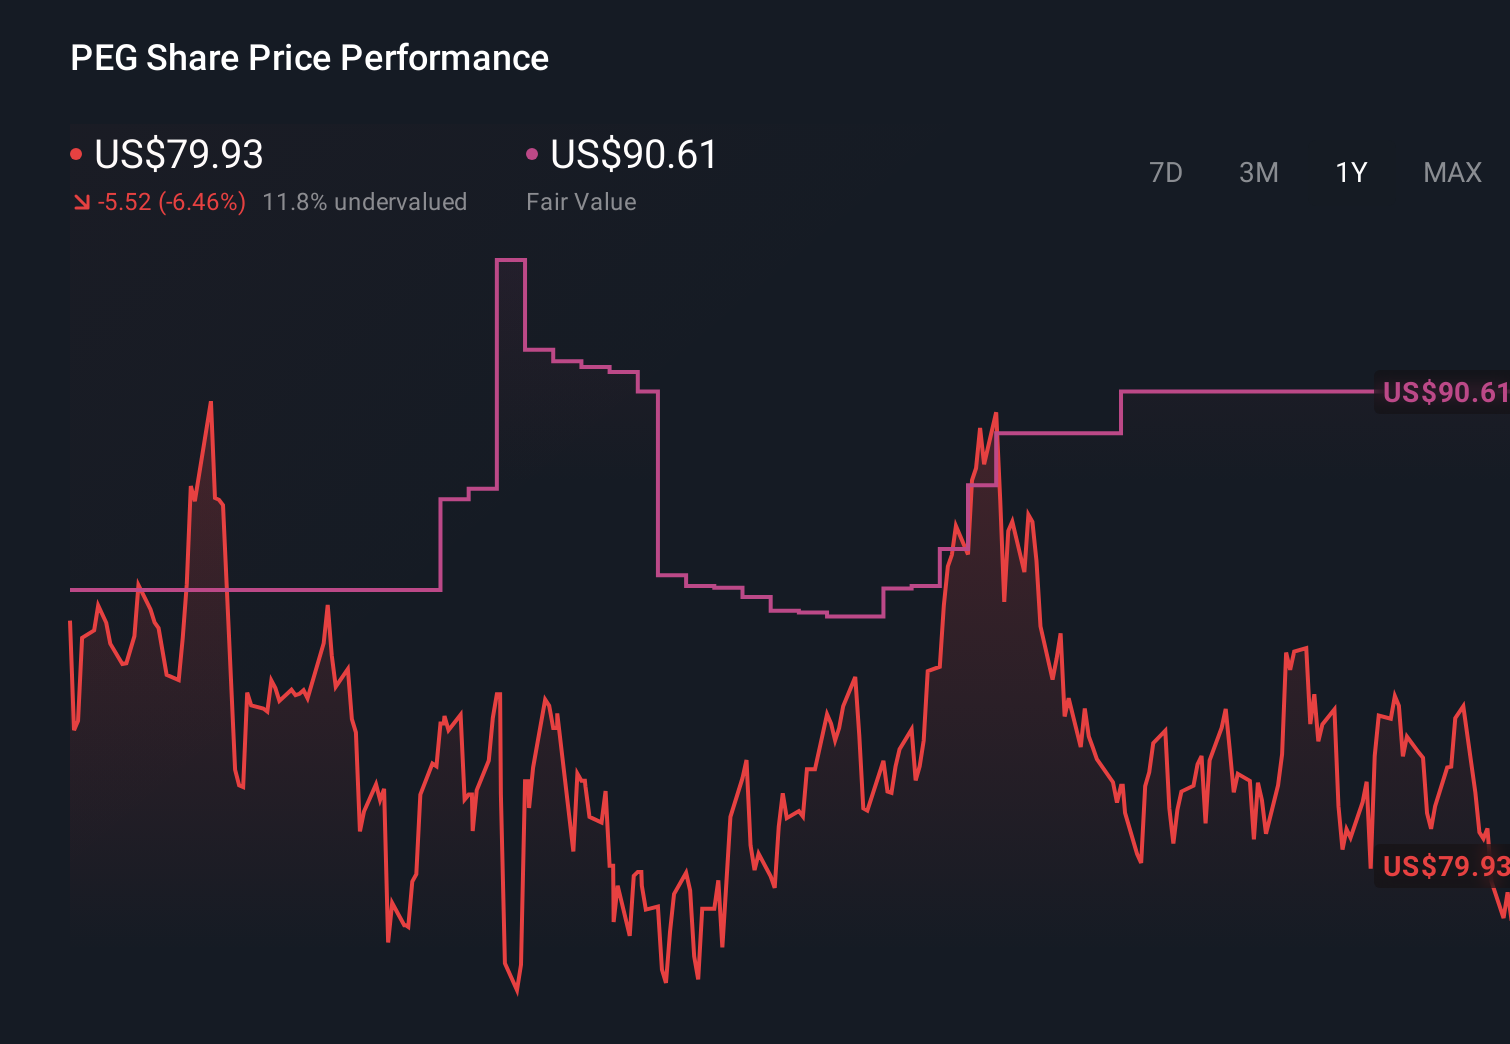1510x1044 pixels.
Task: Click the Fair Value subtitle text
Action: tap(581, 201)
